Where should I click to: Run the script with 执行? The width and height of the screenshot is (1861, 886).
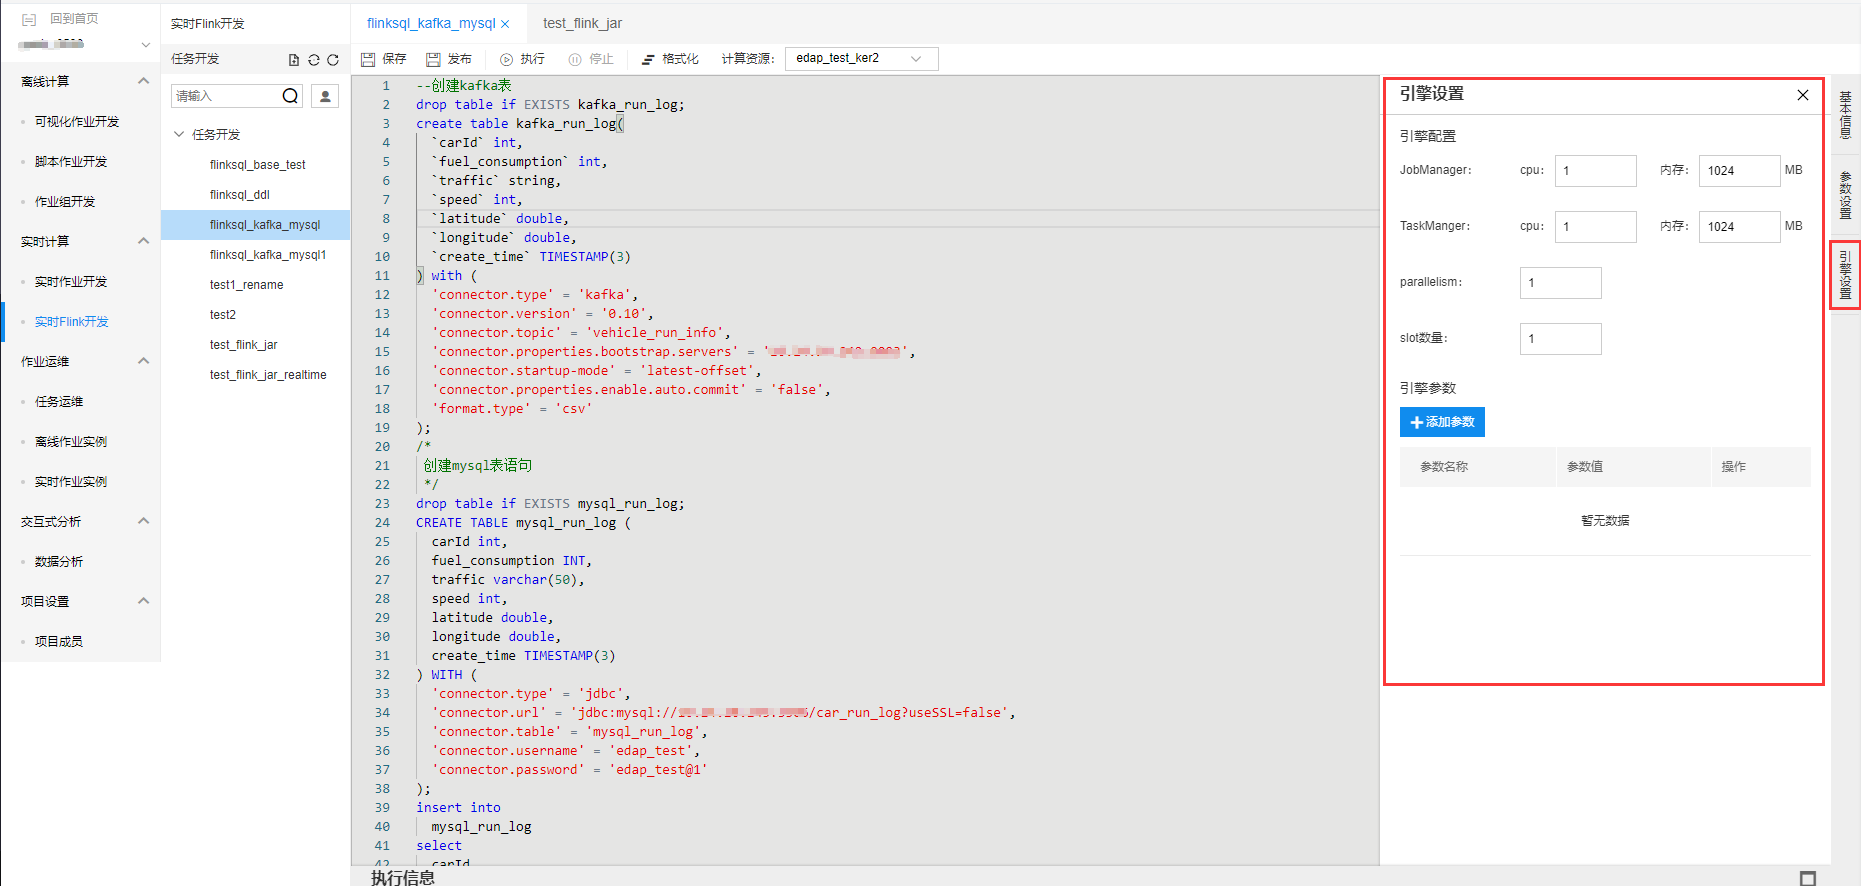523,59
